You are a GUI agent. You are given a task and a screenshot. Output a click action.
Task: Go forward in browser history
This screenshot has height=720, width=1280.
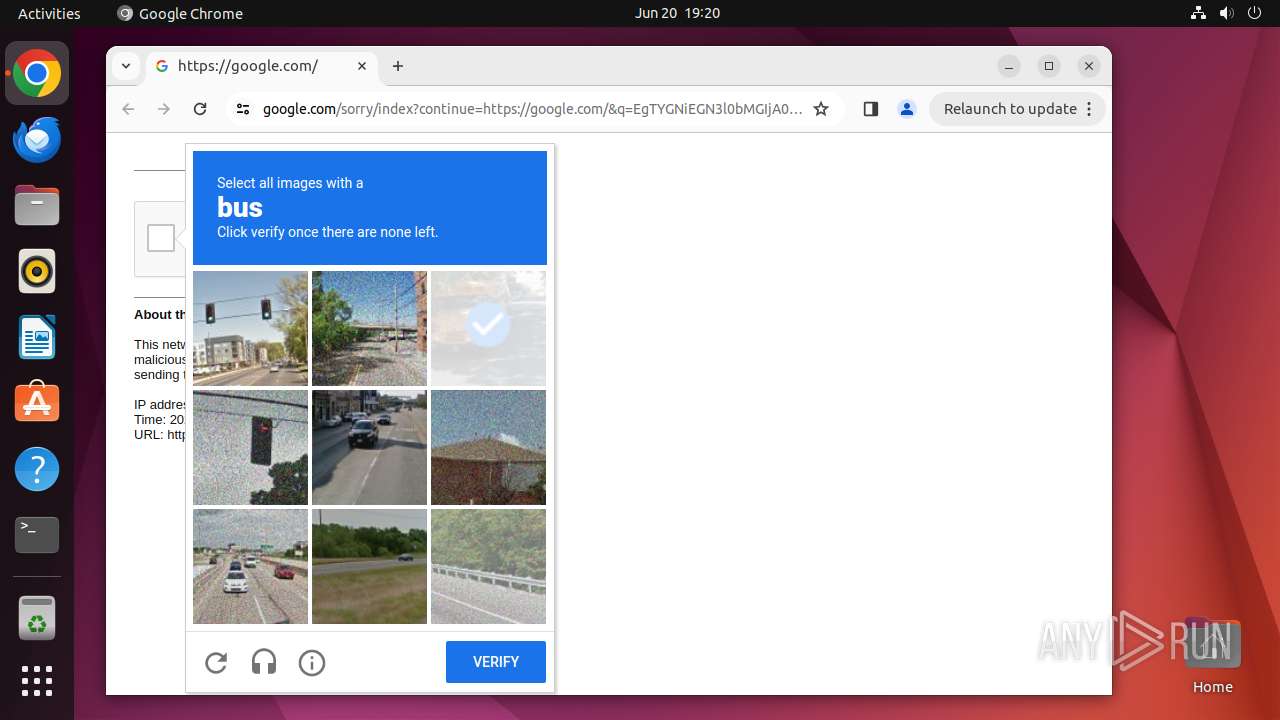point(164,109)
